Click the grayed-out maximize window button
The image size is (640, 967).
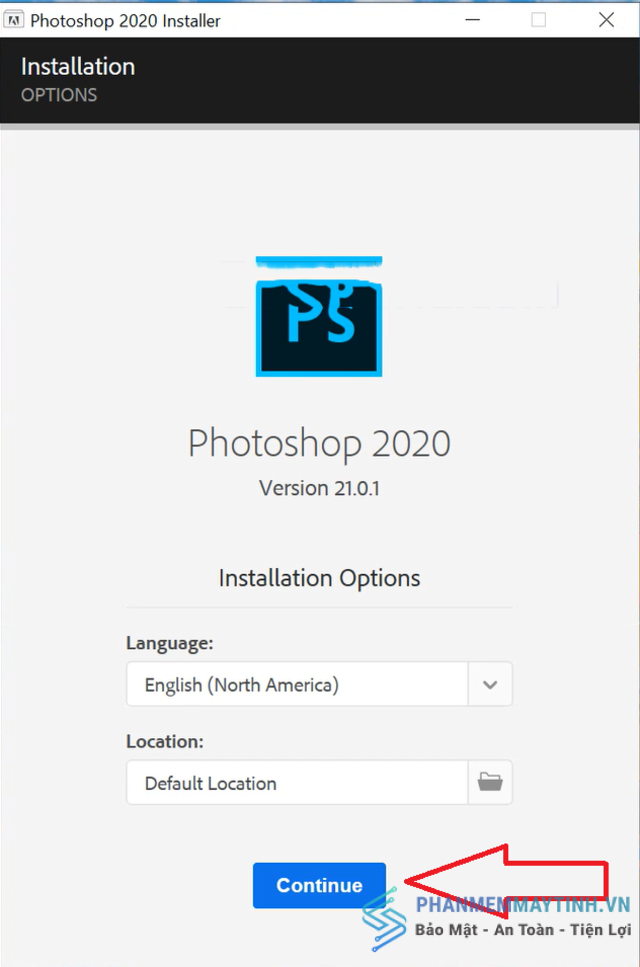(x=538, y=20)
